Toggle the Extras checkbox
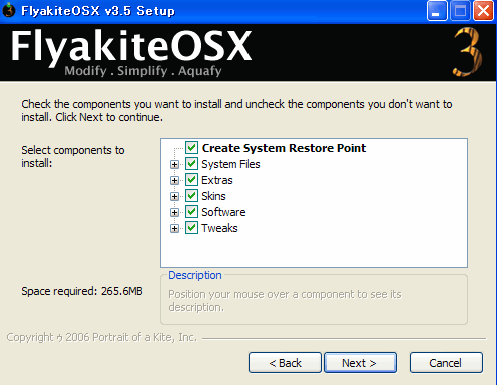 click(x=191, y=180)
